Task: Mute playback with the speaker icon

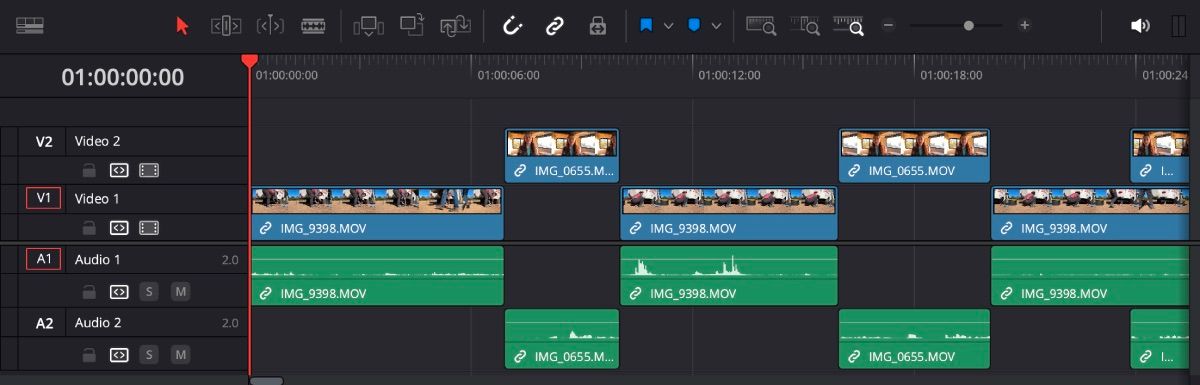Action: pyautogui.click(x=1139, y=26)
